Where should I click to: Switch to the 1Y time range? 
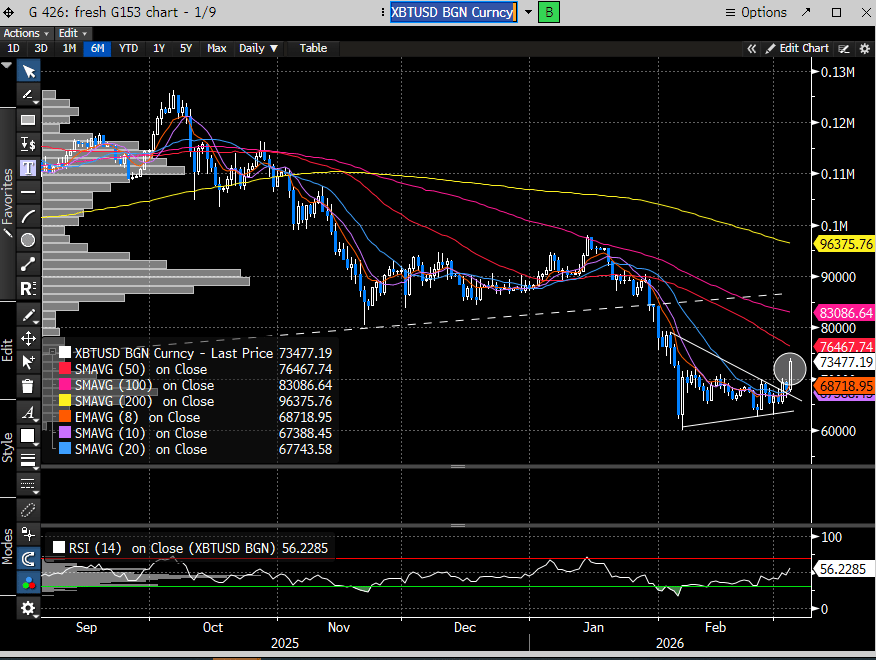click(159, 48)
